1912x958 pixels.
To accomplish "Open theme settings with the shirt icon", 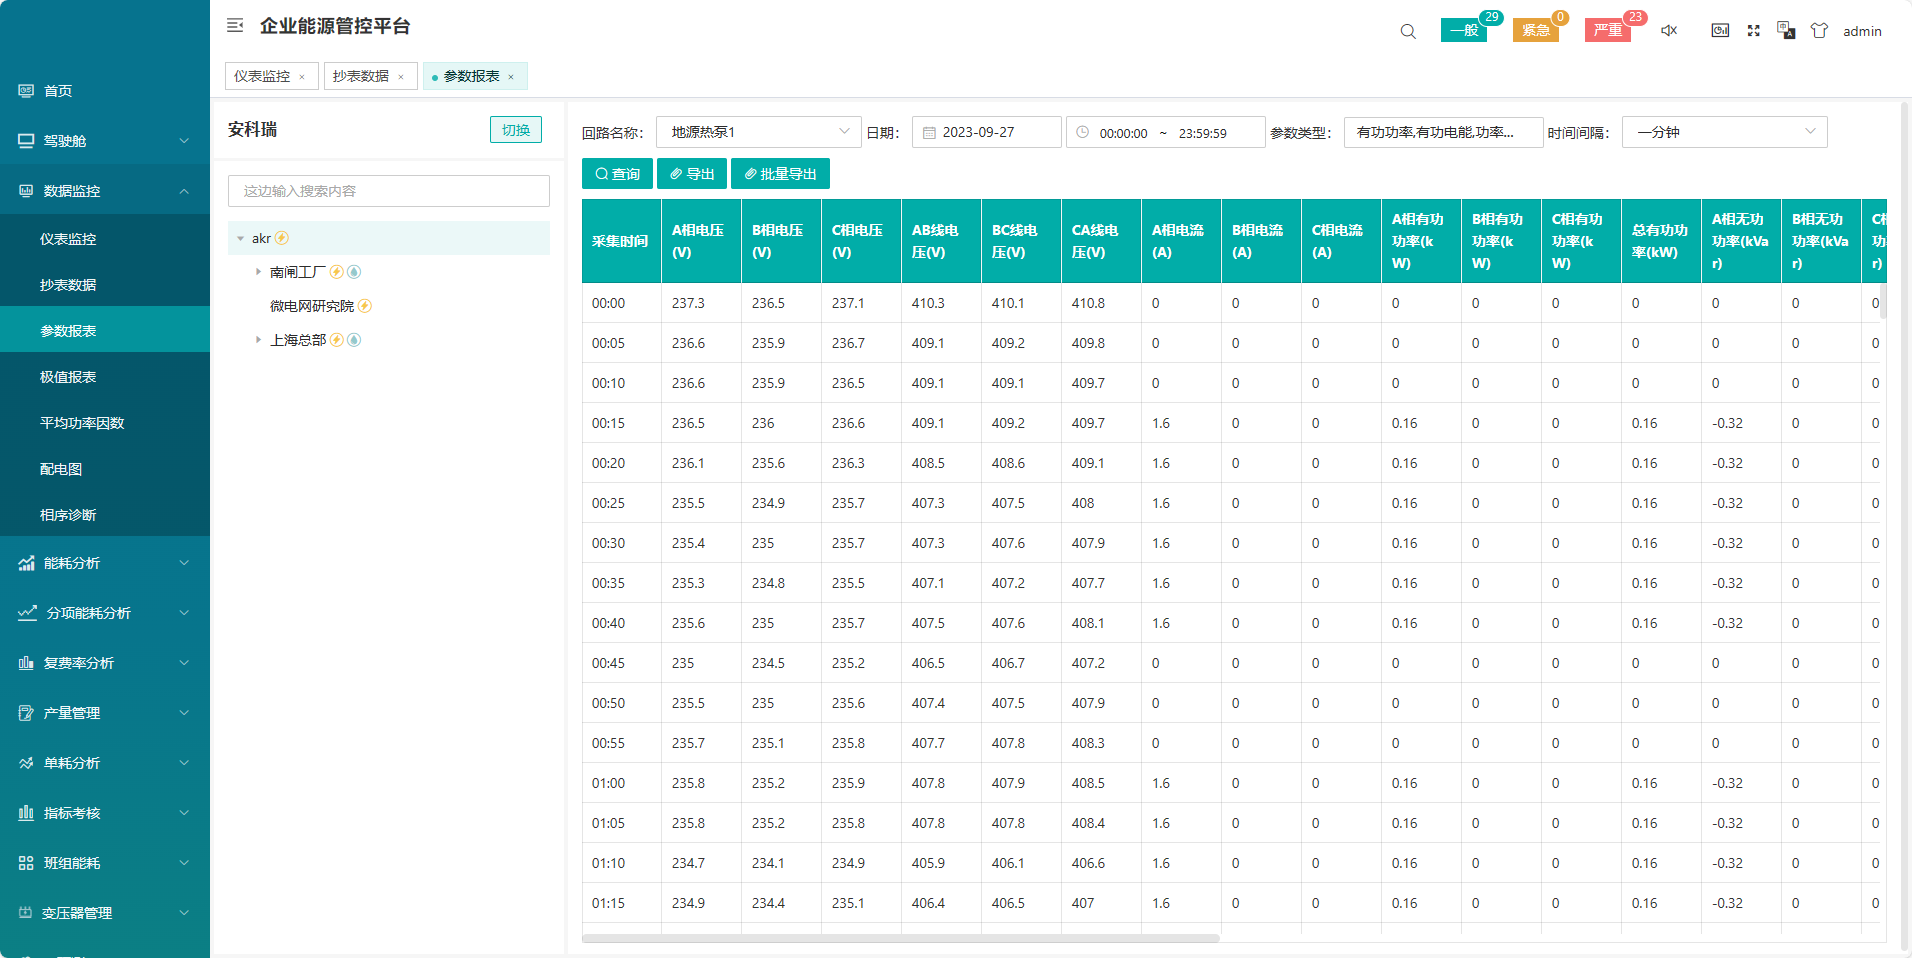I will [1819, 31].
